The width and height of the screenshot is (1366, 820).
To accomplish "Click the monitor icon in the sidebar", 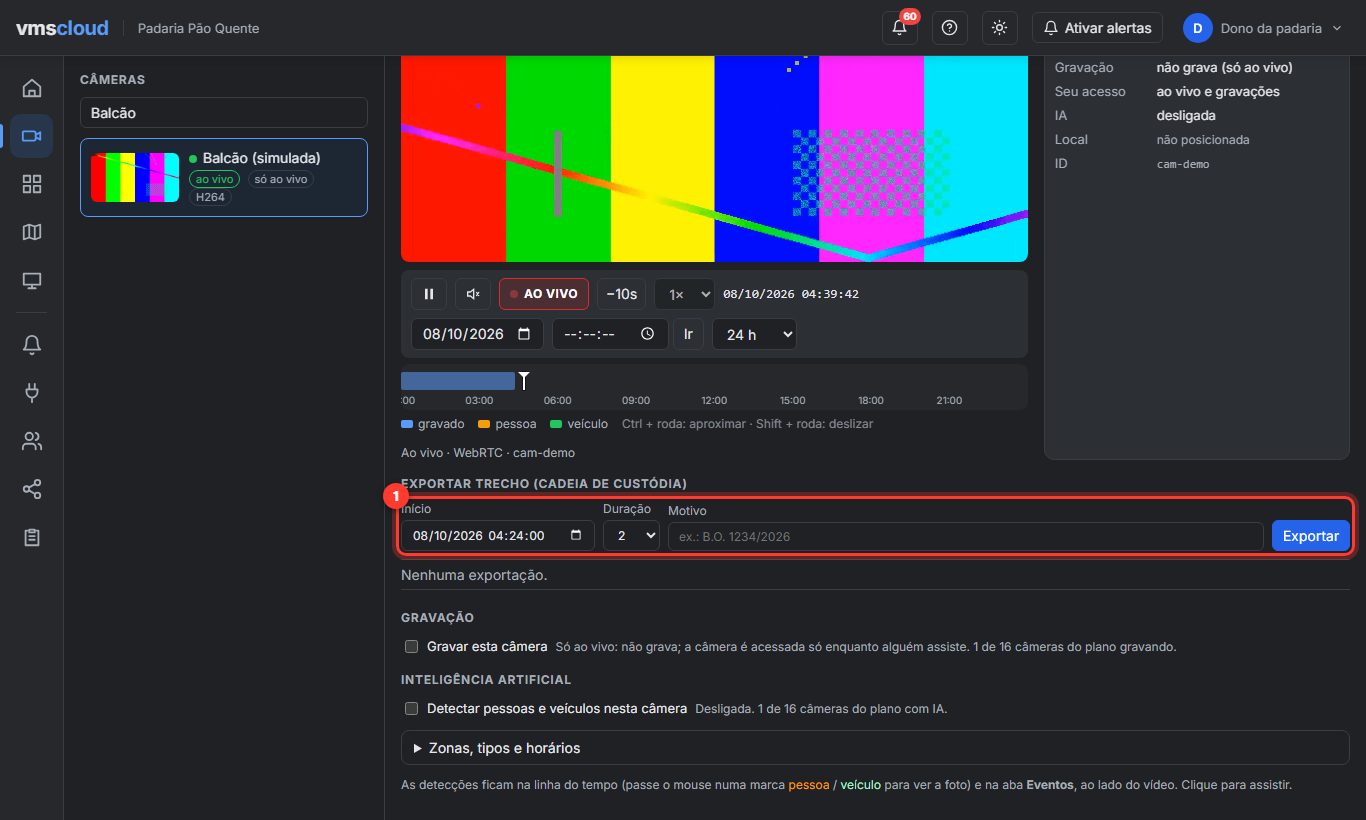I will [32, 280].
